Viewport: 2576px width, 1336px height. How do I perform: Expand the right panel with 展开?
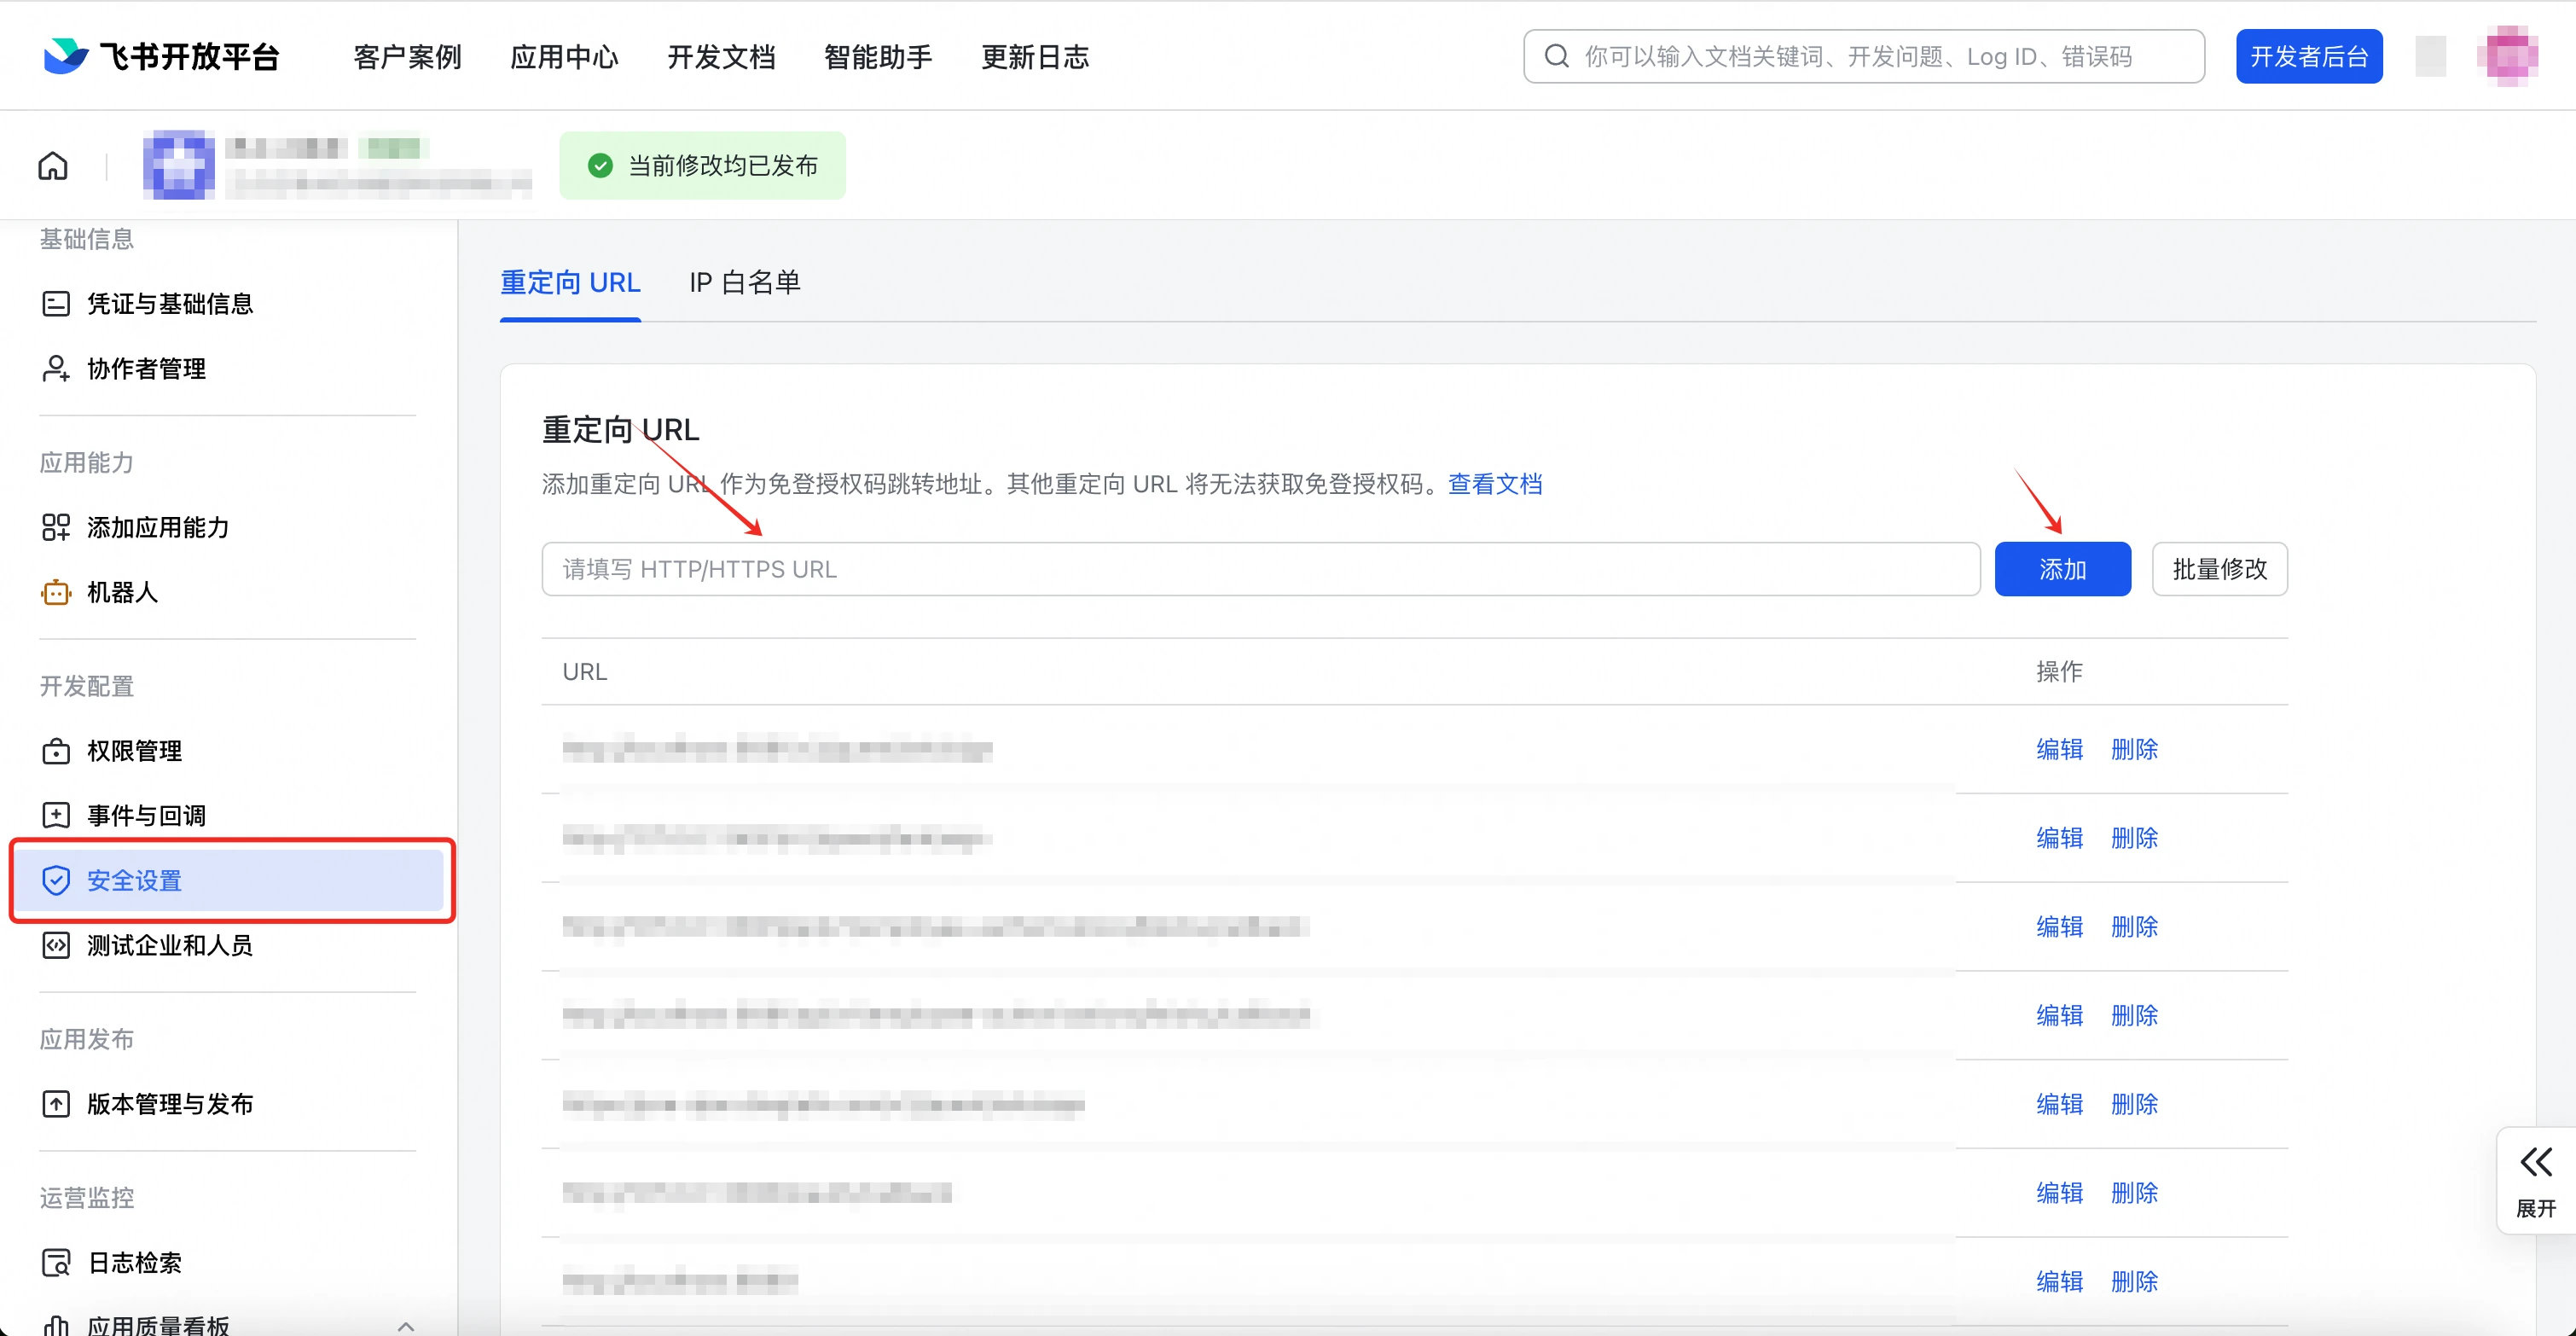click(x=2536, y=1182)
